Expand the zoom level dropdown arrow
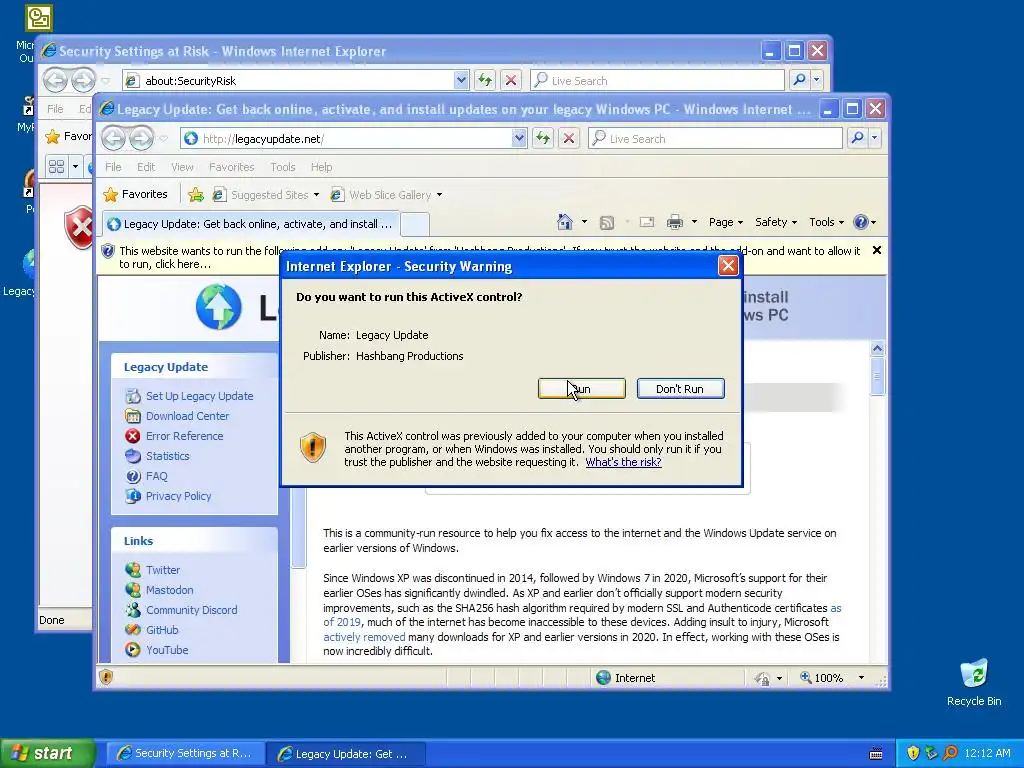Screen dimensions: 1024x768 [x=861, y=678]
